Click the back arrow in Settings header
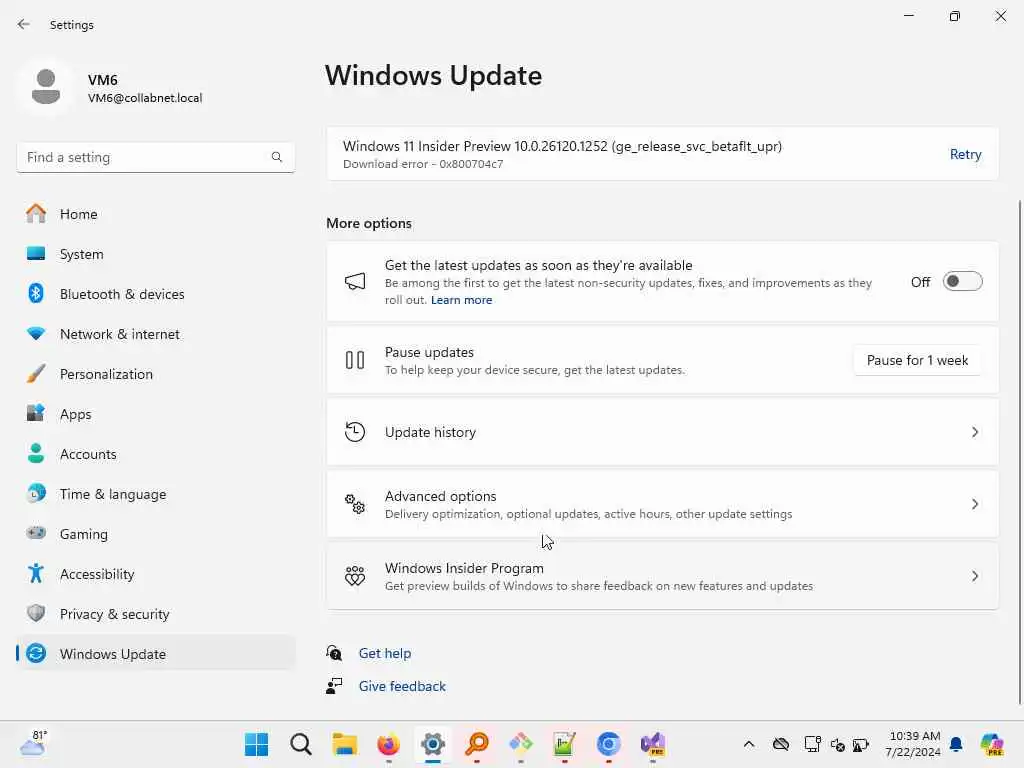 pyautogui.click(x=24, y=24)
